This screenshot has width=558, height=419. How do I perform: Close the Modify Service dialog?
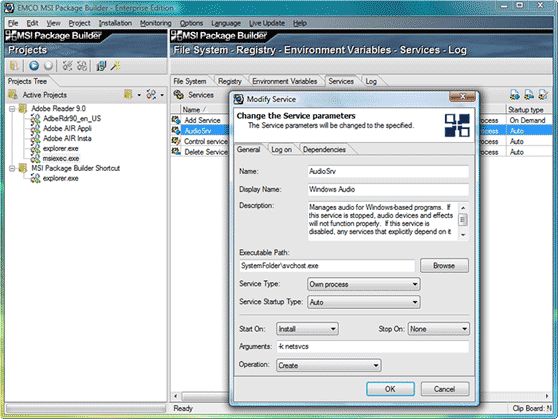tap(462, 96)
